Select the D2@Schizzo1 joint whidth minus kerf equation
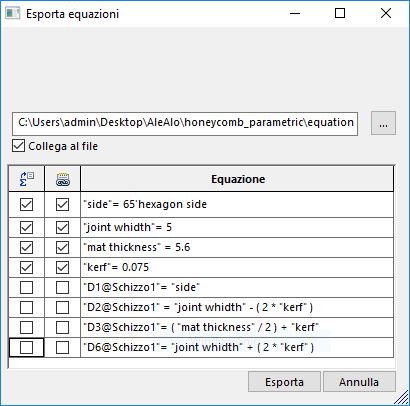 [x=198, y=308]
